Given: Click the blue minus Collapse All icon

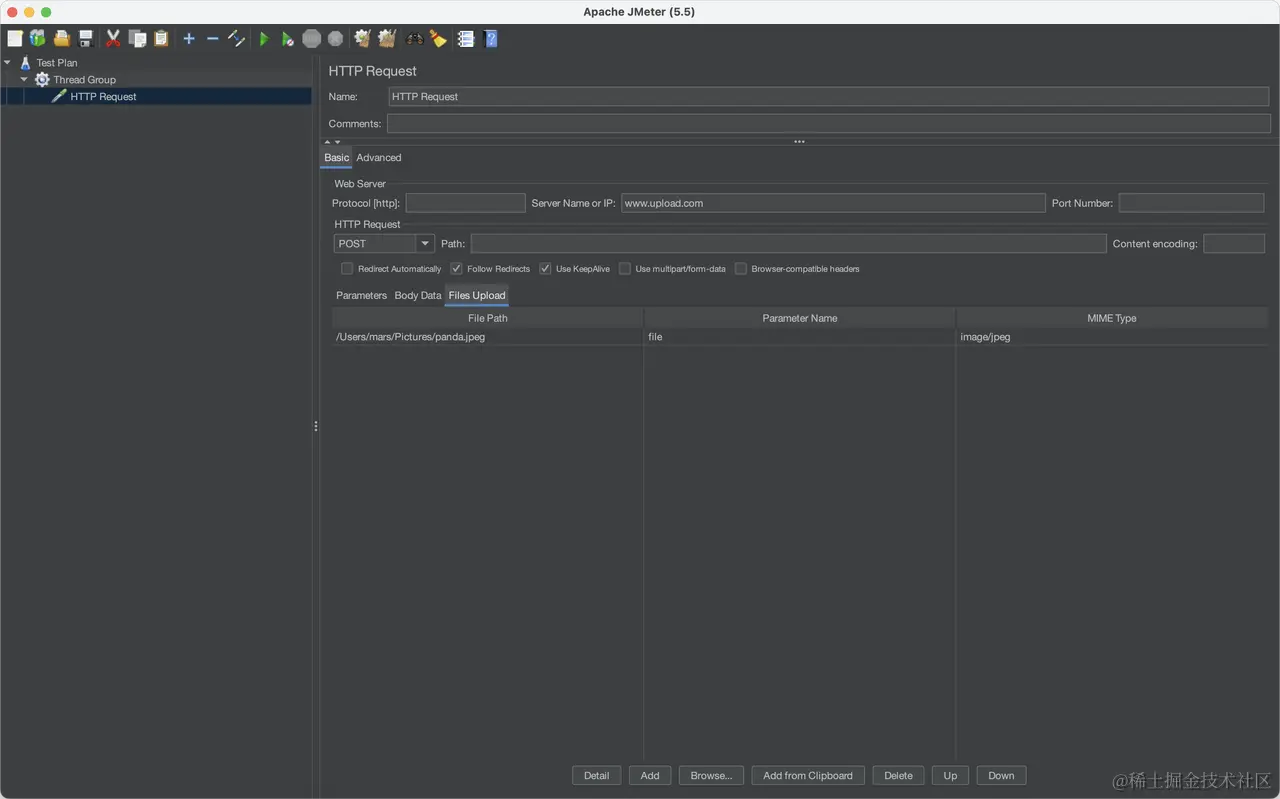Looking at the screenshot, I should pos(212,39).
